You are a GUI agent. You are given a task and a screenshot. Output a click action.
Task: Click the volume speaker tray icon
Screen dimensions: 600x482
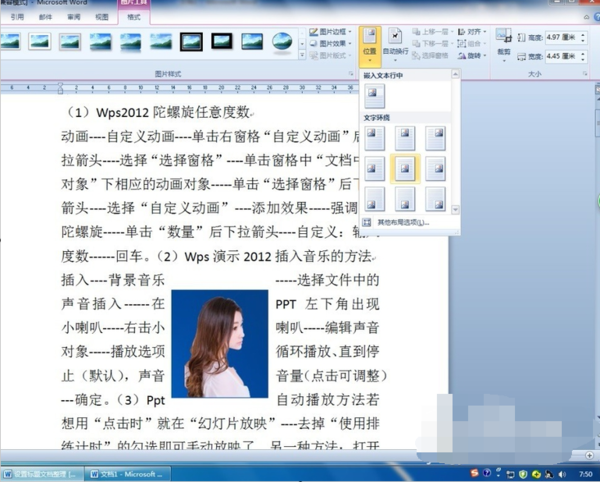pos(562,474)
